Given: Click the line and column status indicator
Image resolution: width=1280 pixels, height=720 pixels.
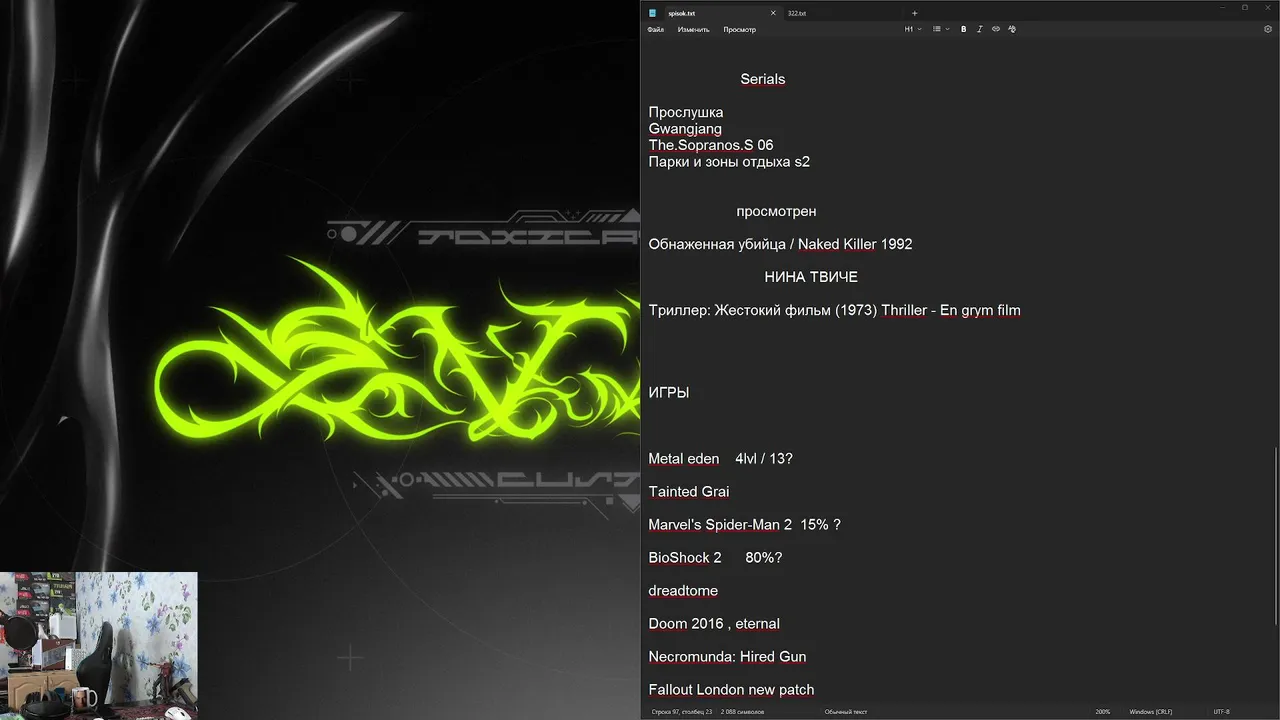Looking at the screenshot, I should [x=682, y=712].
